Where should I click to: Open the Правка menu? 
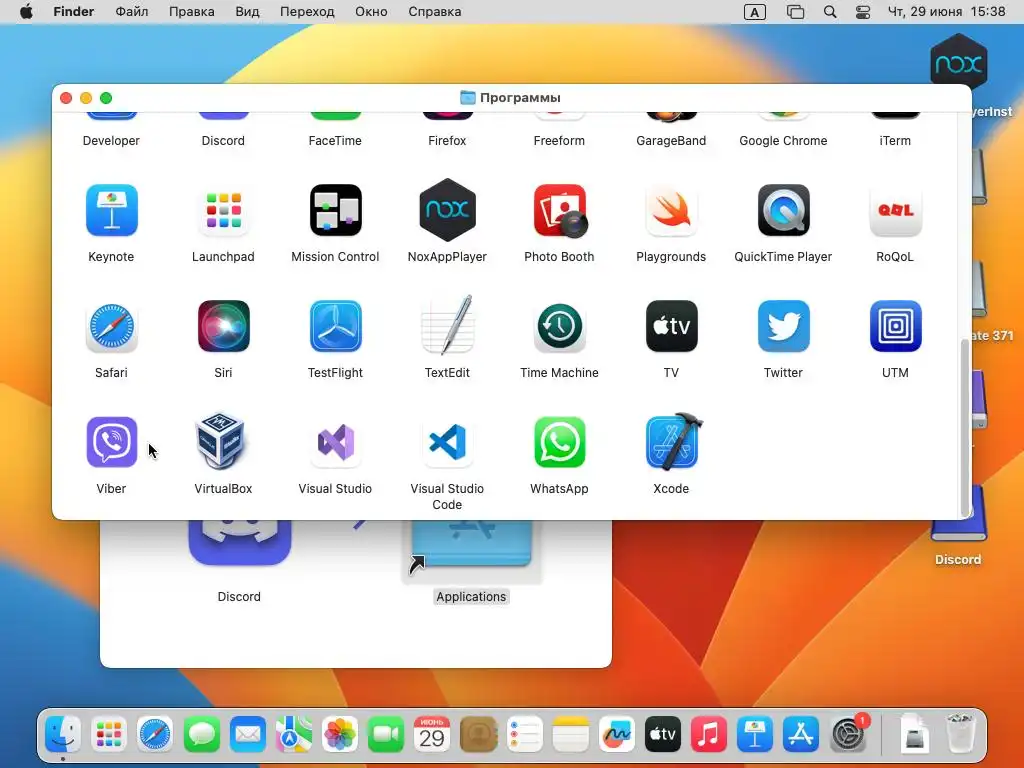191,12
